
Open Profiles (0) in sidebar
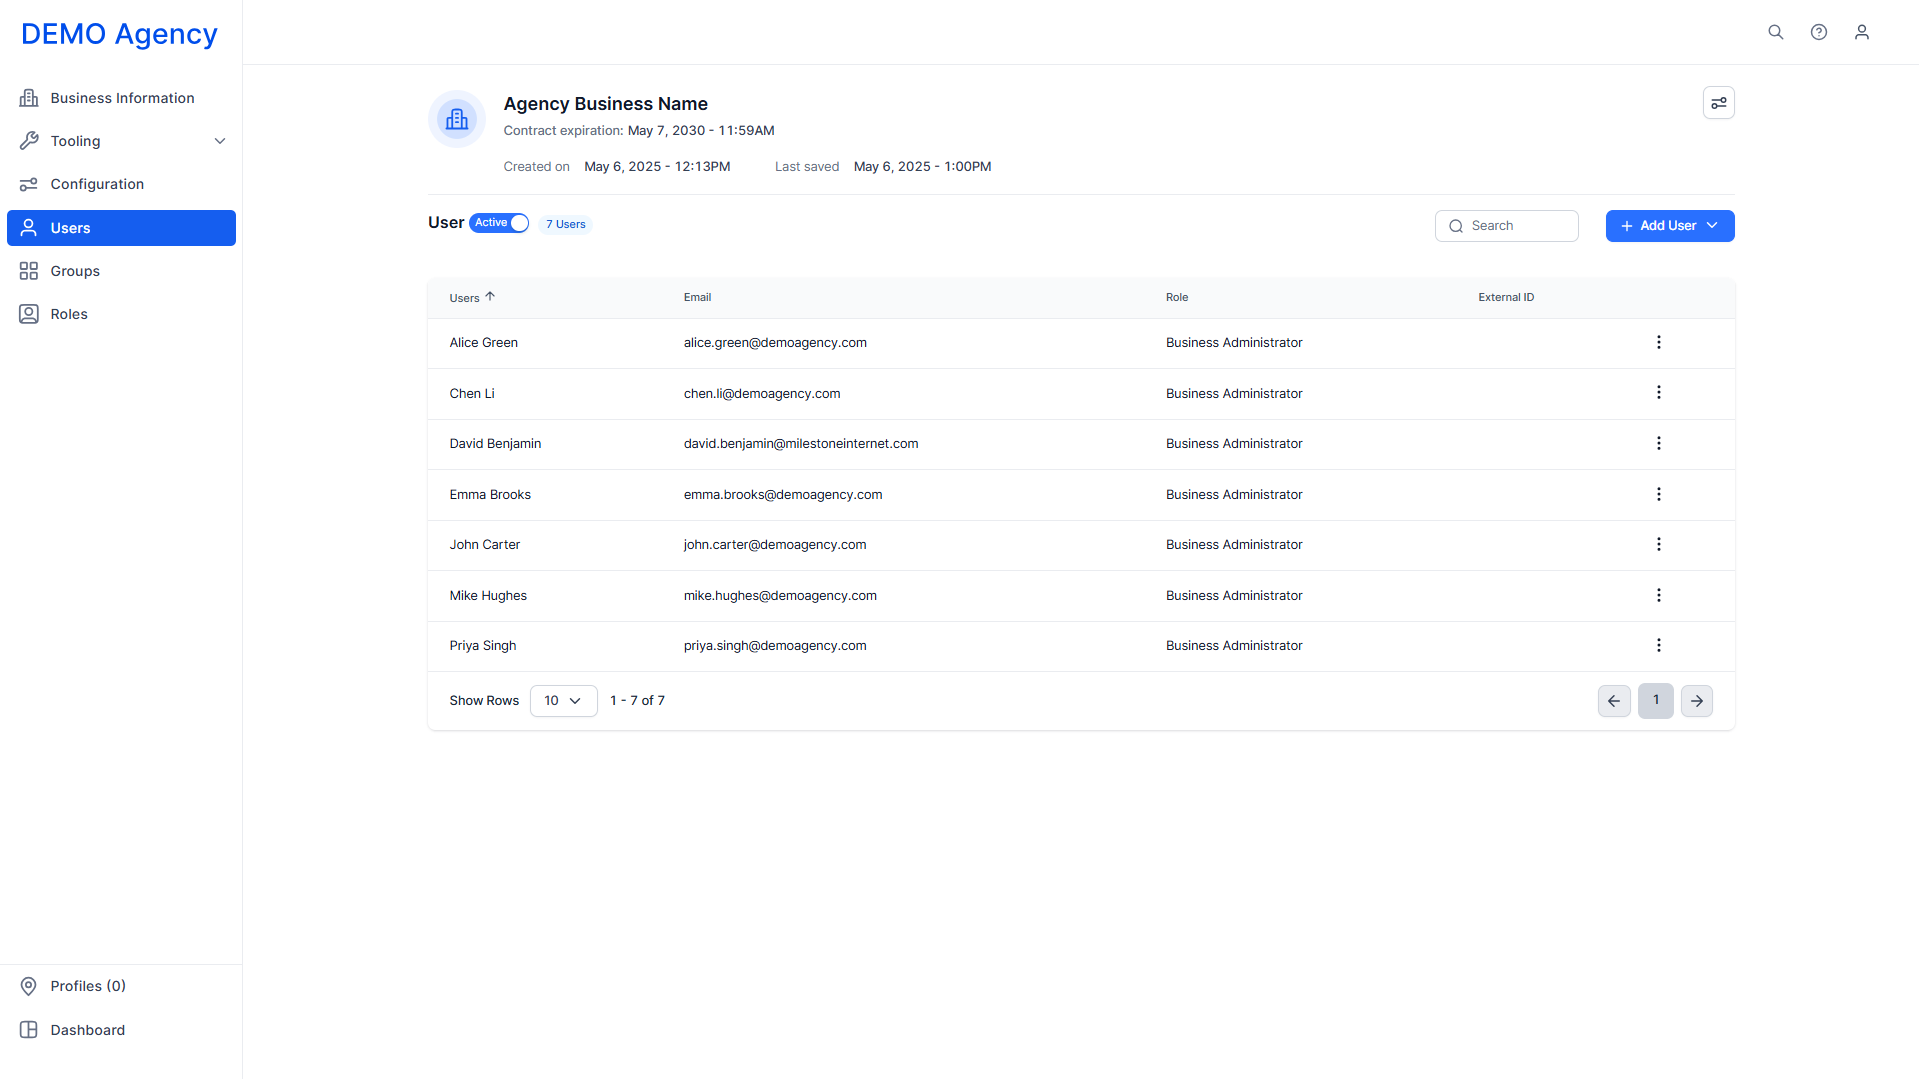coord(121,986)
